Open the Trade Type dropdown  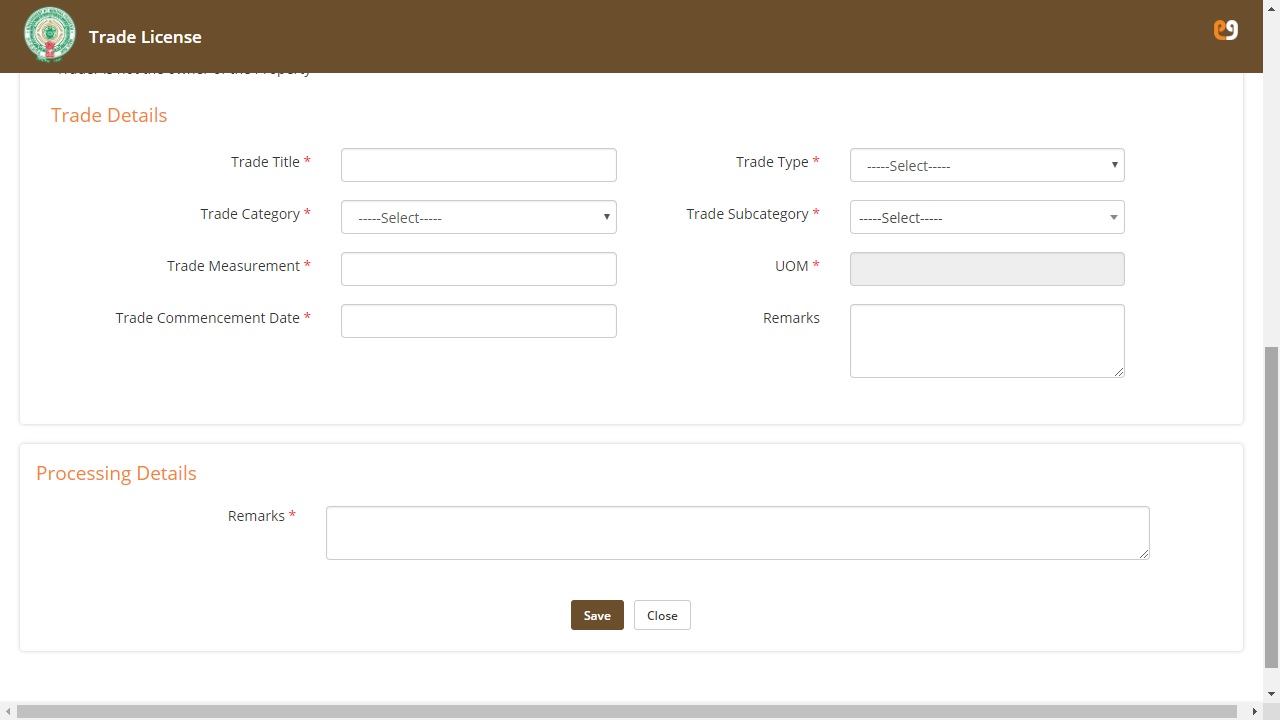(x=986, y=165)
